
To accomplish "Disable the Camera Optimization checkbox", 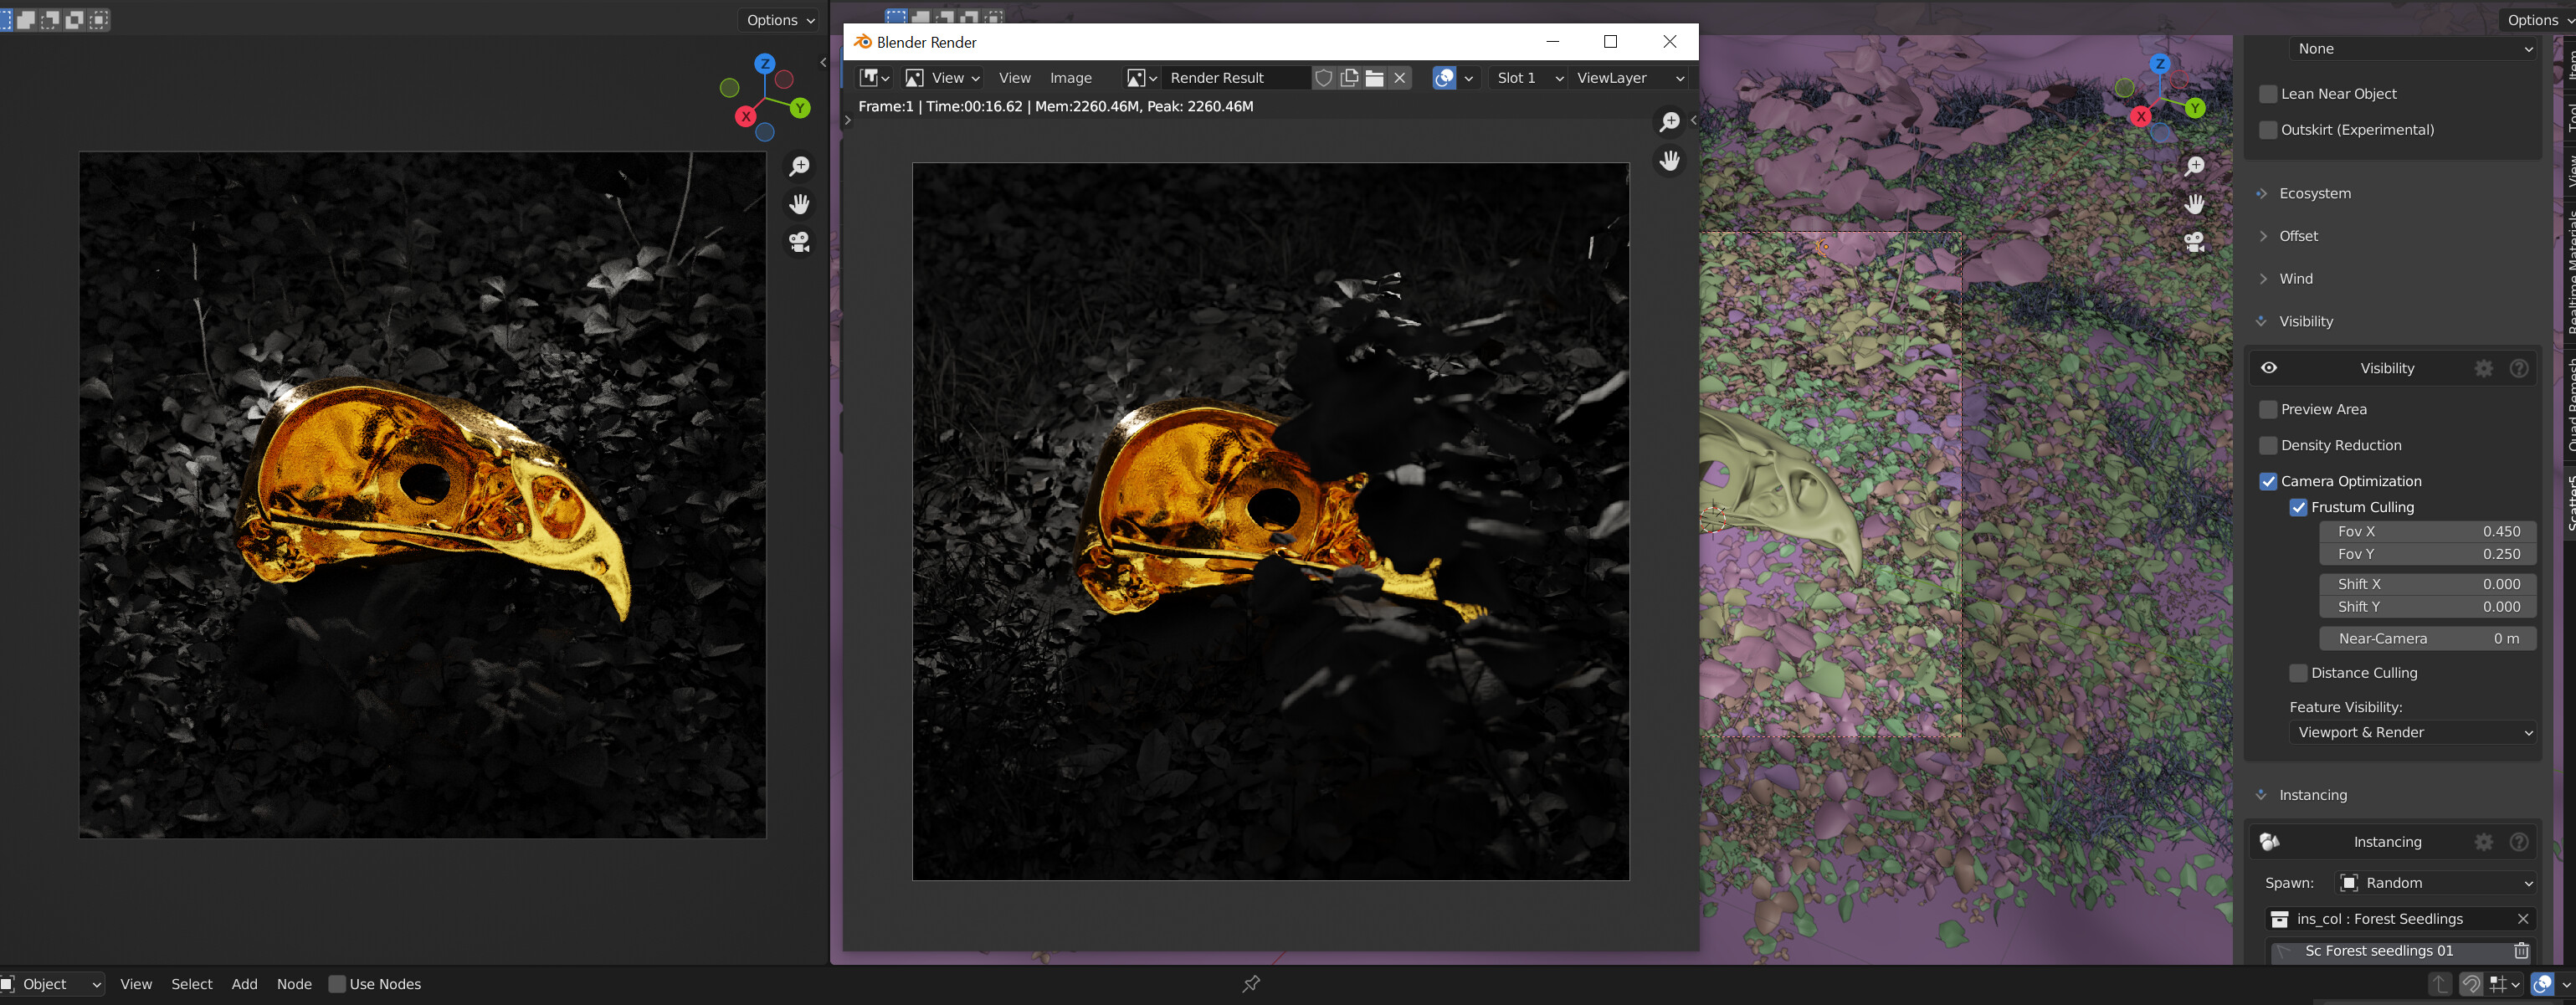I will coord(2268,482).
